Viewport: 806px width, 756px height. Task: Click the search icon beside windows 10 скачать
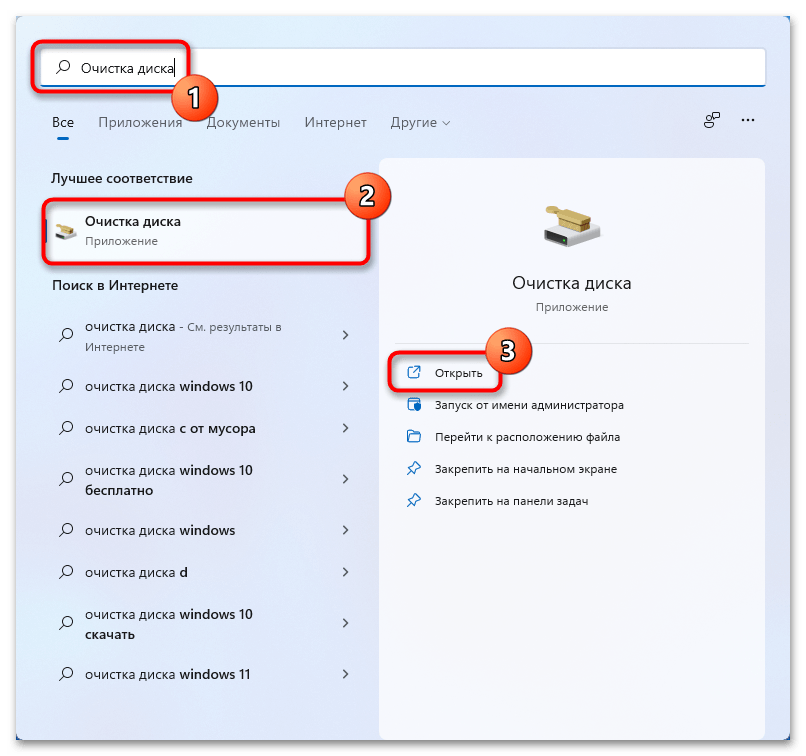(66, 623)
